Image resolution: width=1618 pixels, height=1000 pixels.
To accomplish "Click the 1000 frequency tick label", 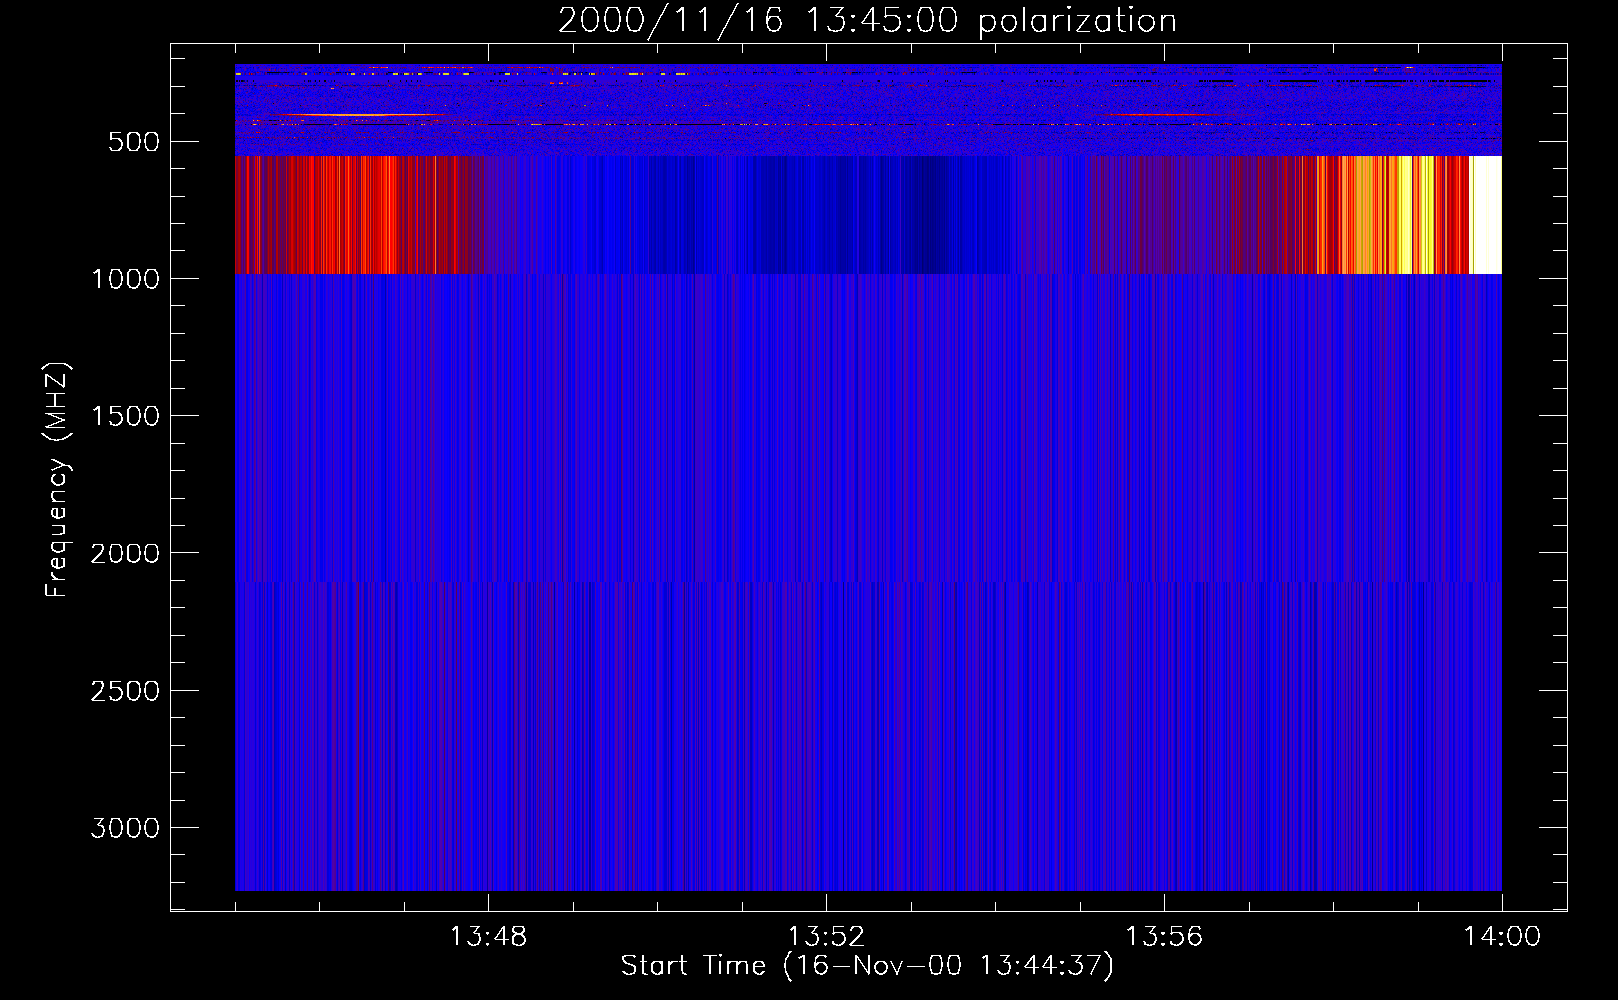I will click(x=125, y=279).
